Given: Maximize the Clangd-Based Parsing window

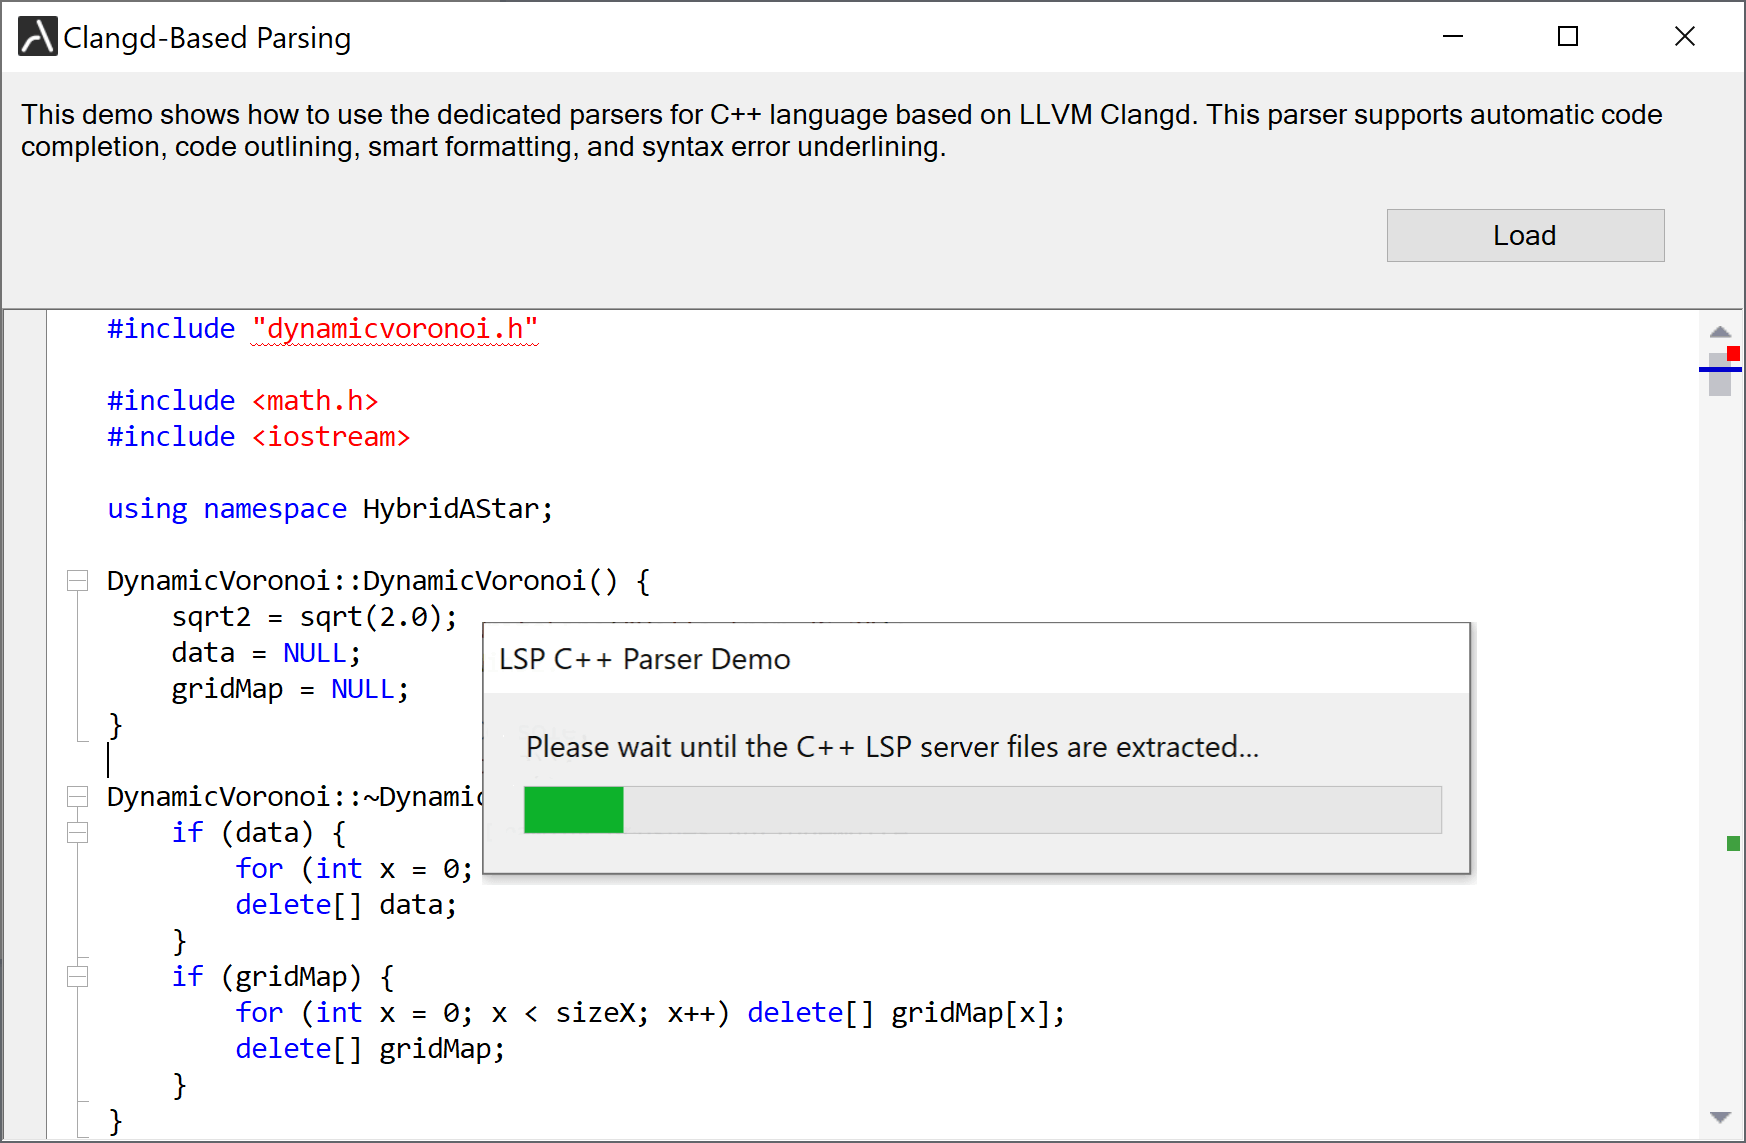Looking at the screenshot, I should point(1568,37).
